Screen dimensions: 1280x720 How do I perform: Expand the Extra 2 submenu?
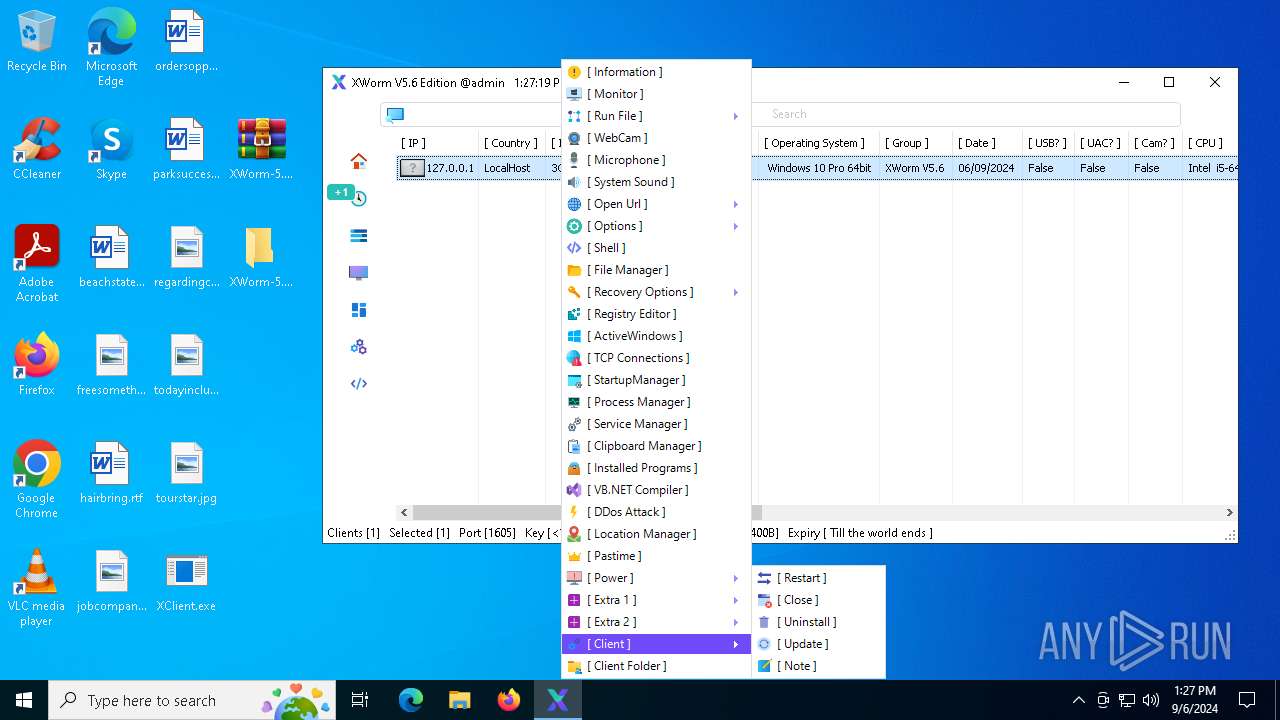pos(656,622)
